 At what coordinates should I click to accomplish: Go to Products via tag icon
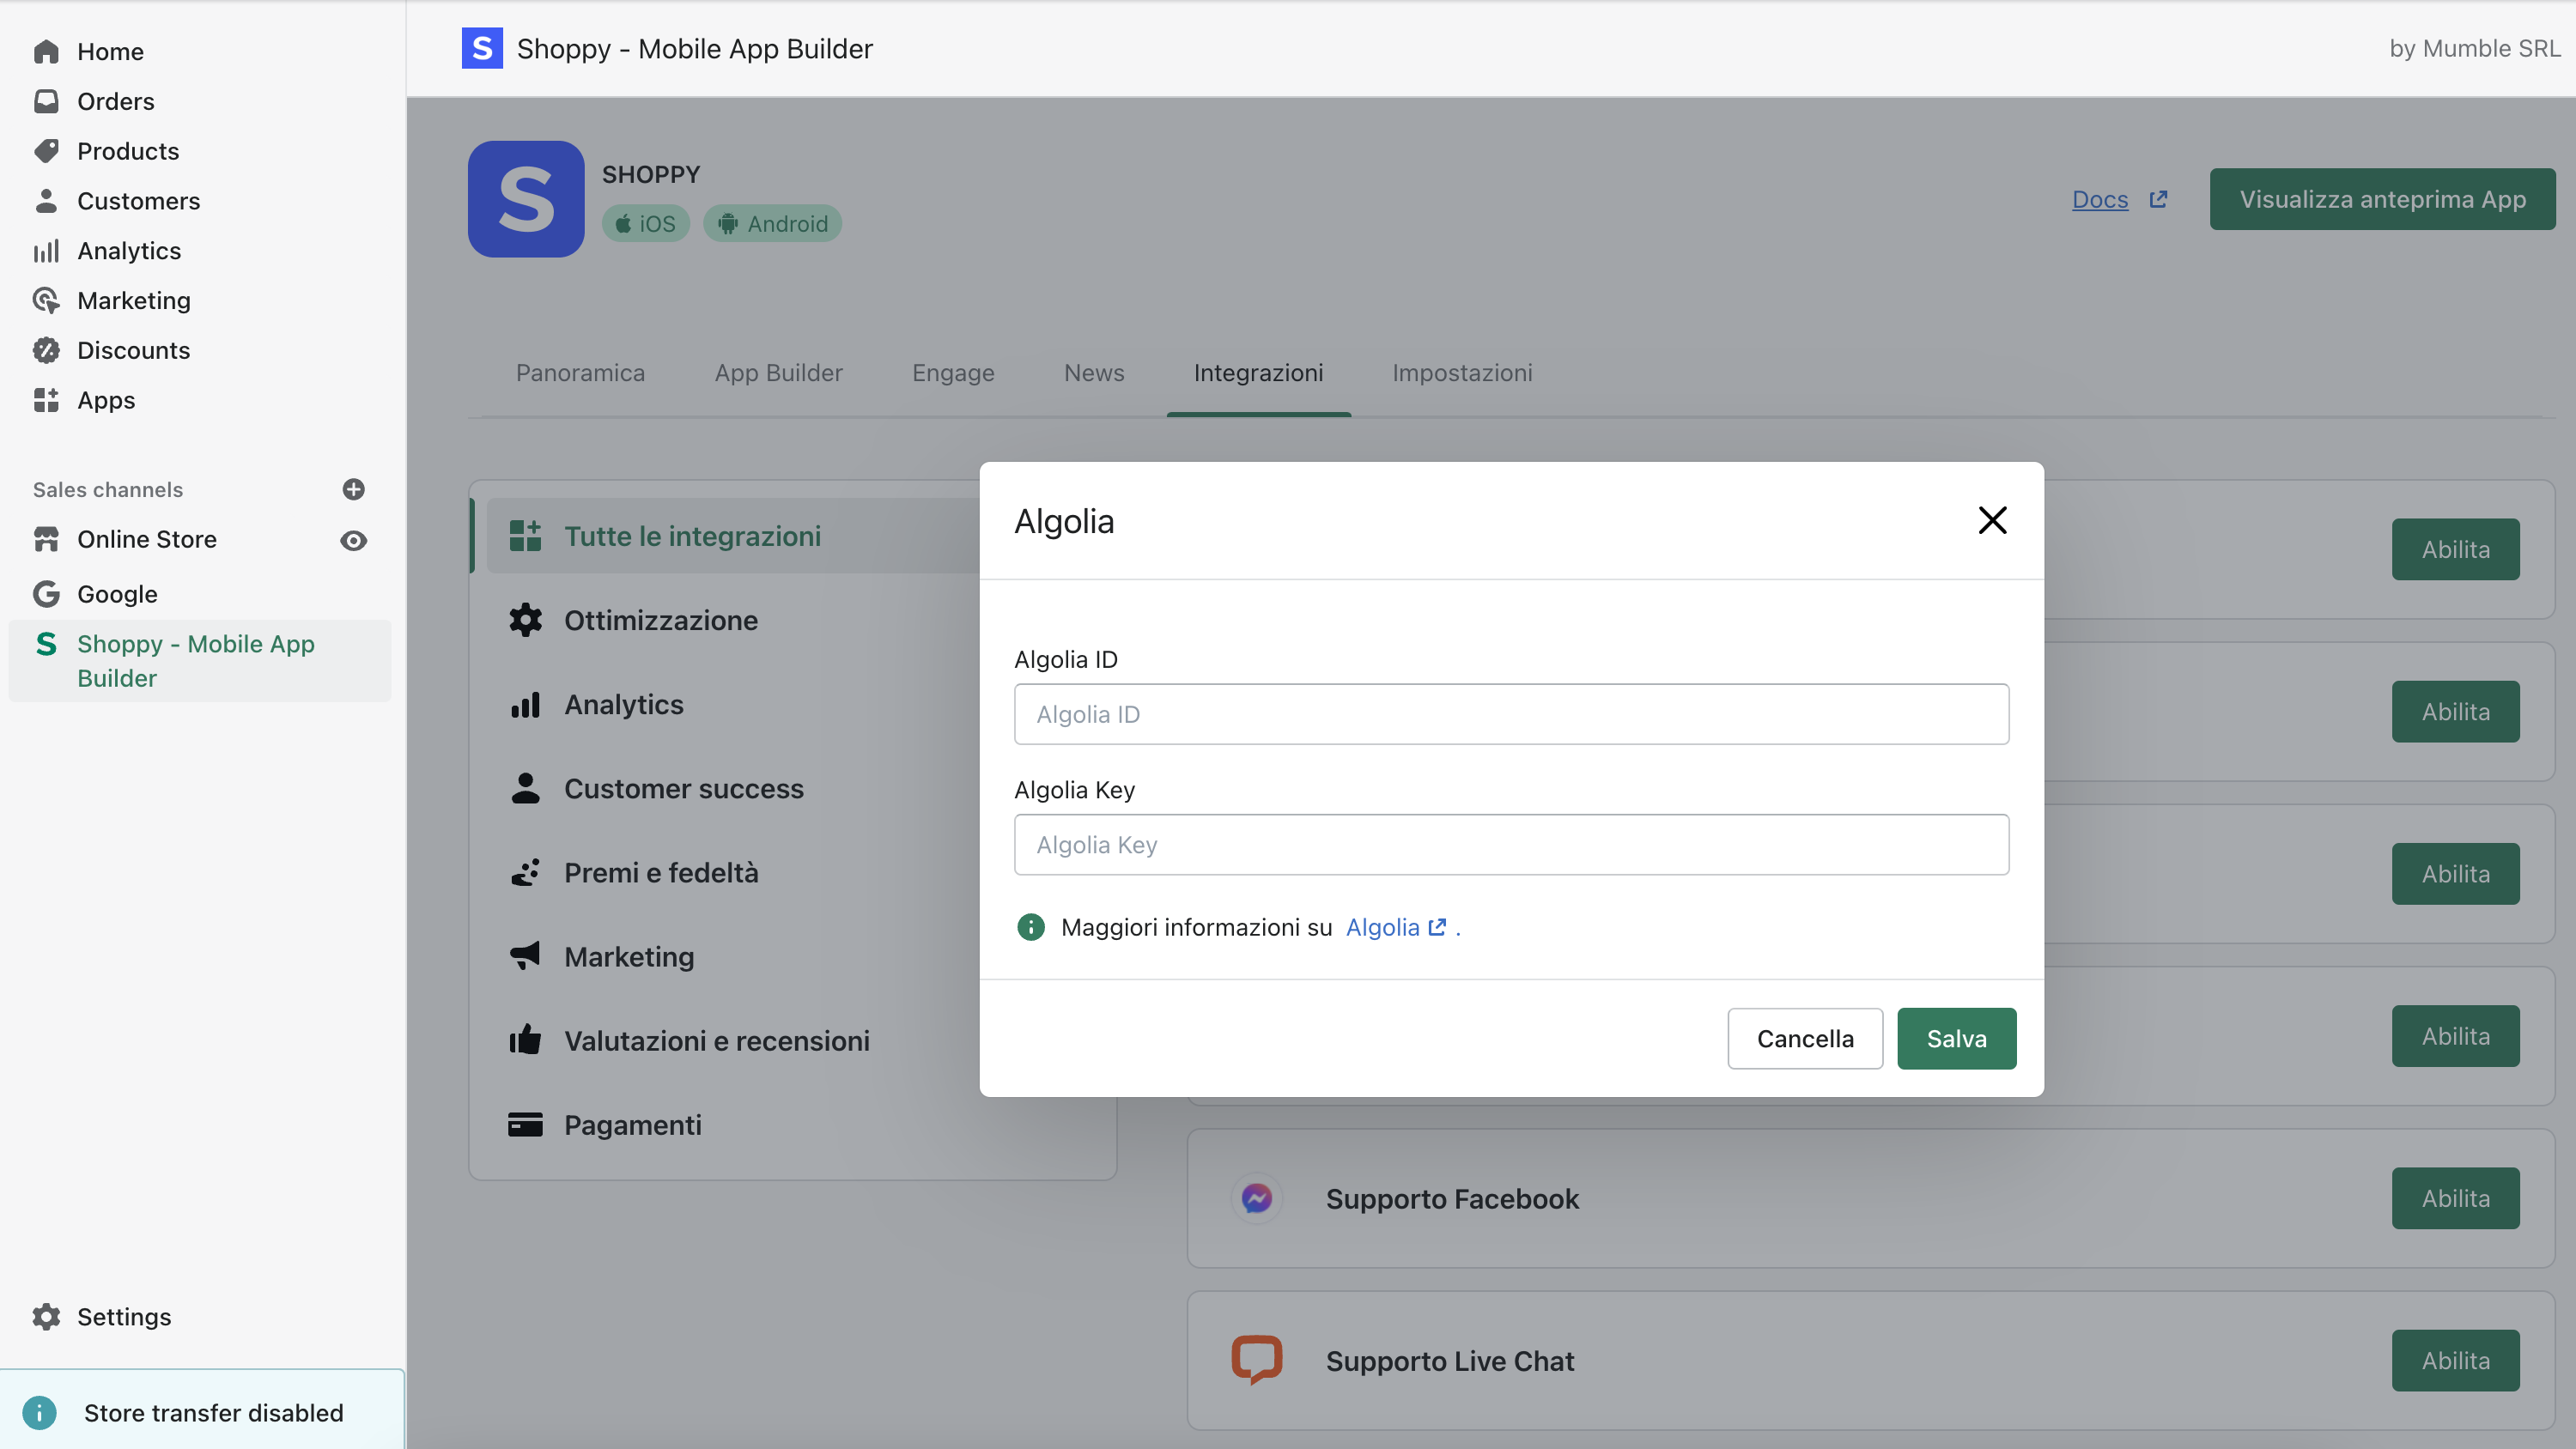point(46,151)
